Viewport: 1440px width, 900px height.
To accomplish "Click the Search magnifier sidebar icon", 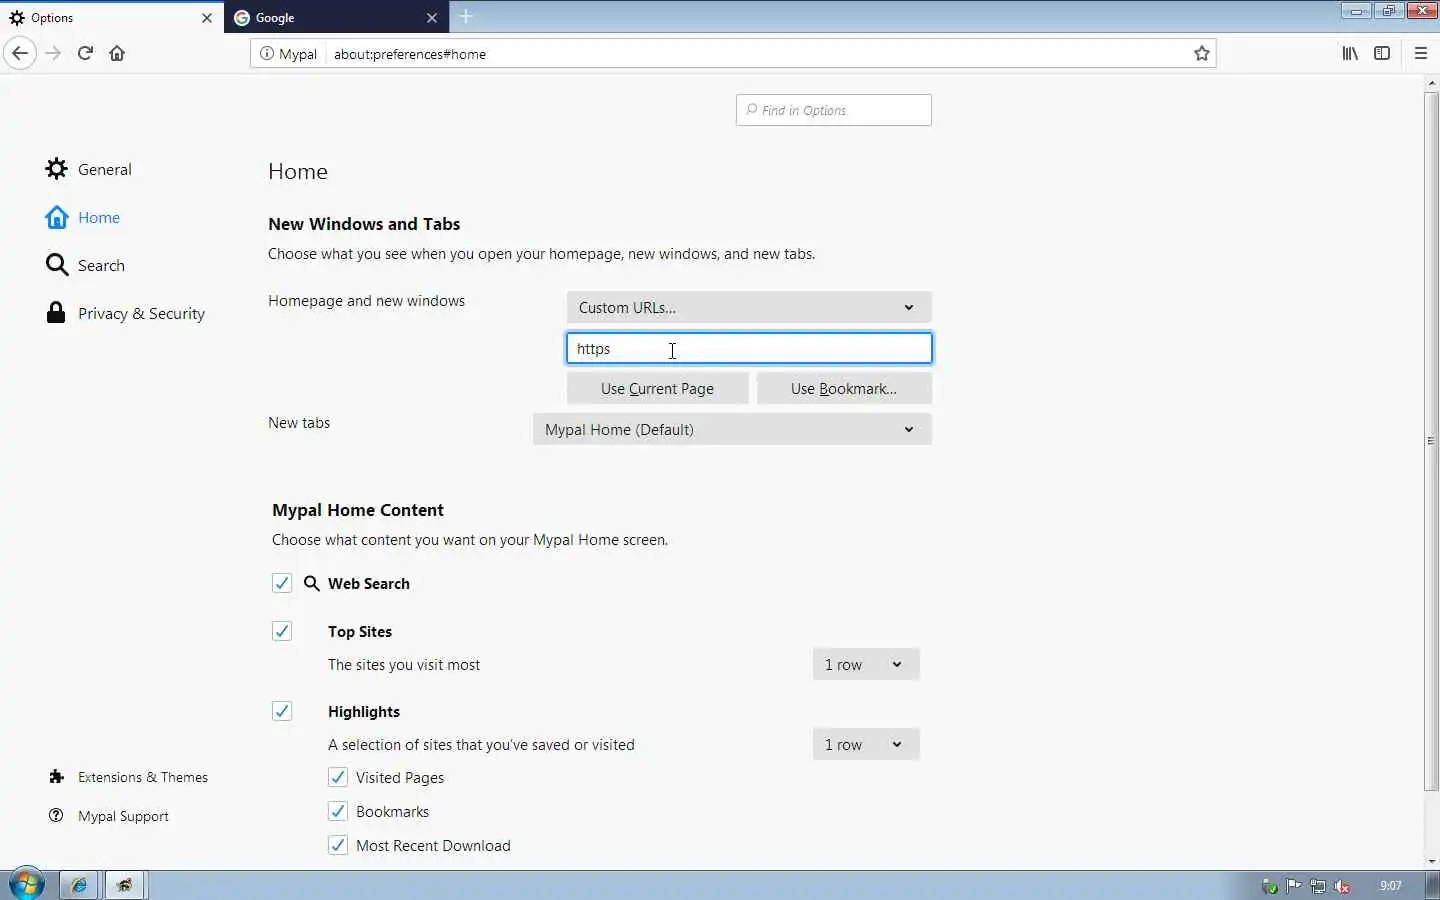I will pyautogui.click(x=57, y=265).
